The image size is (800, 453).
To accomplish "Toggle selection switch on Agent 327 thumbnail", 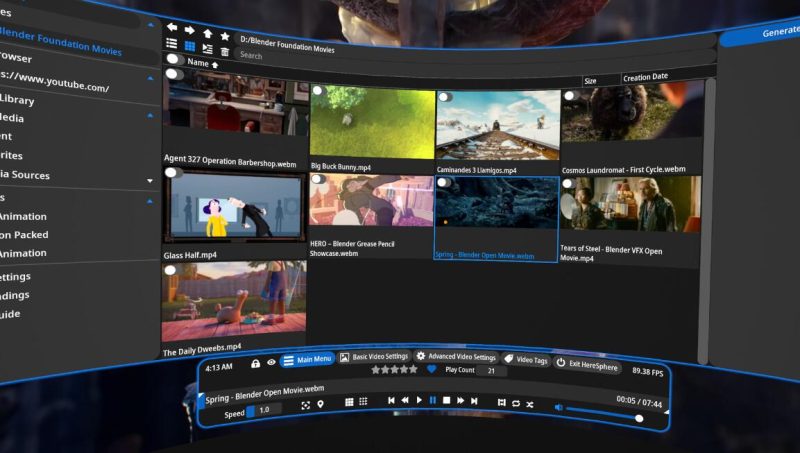I will coord(174,74).
